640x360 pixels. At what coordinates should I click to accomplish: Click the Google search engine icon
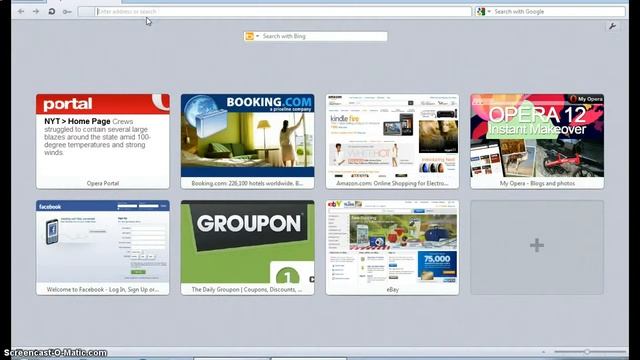point(481,11)
